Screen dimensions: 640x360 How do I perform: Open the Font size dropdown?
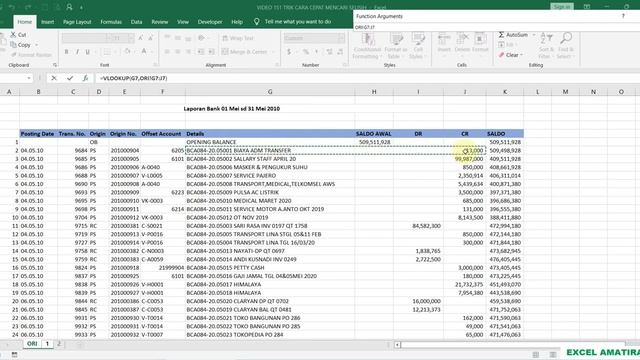(x=131, y=38)
